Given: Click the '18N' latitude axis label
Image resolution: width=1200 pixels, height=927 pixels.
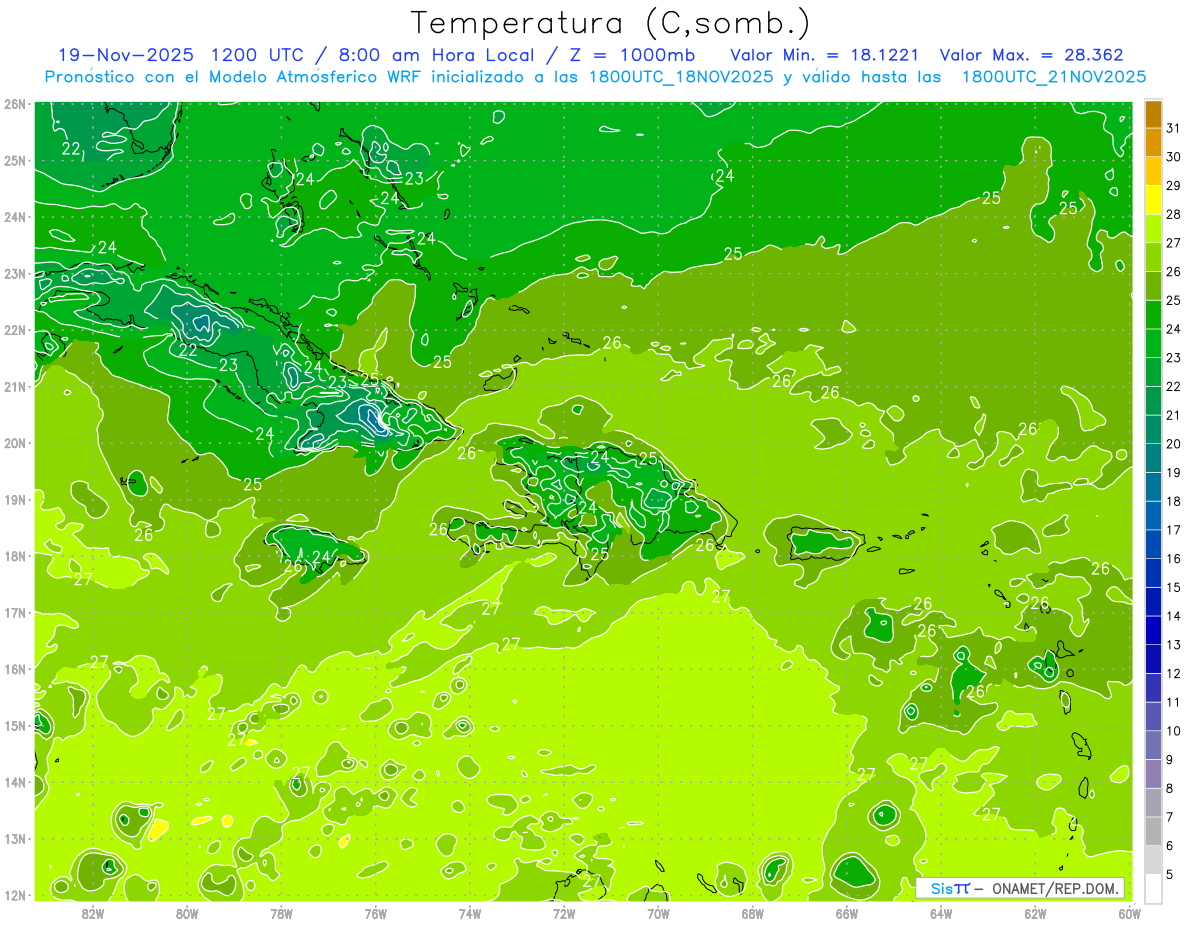Looking at the screenshot, I should (15, 556).
